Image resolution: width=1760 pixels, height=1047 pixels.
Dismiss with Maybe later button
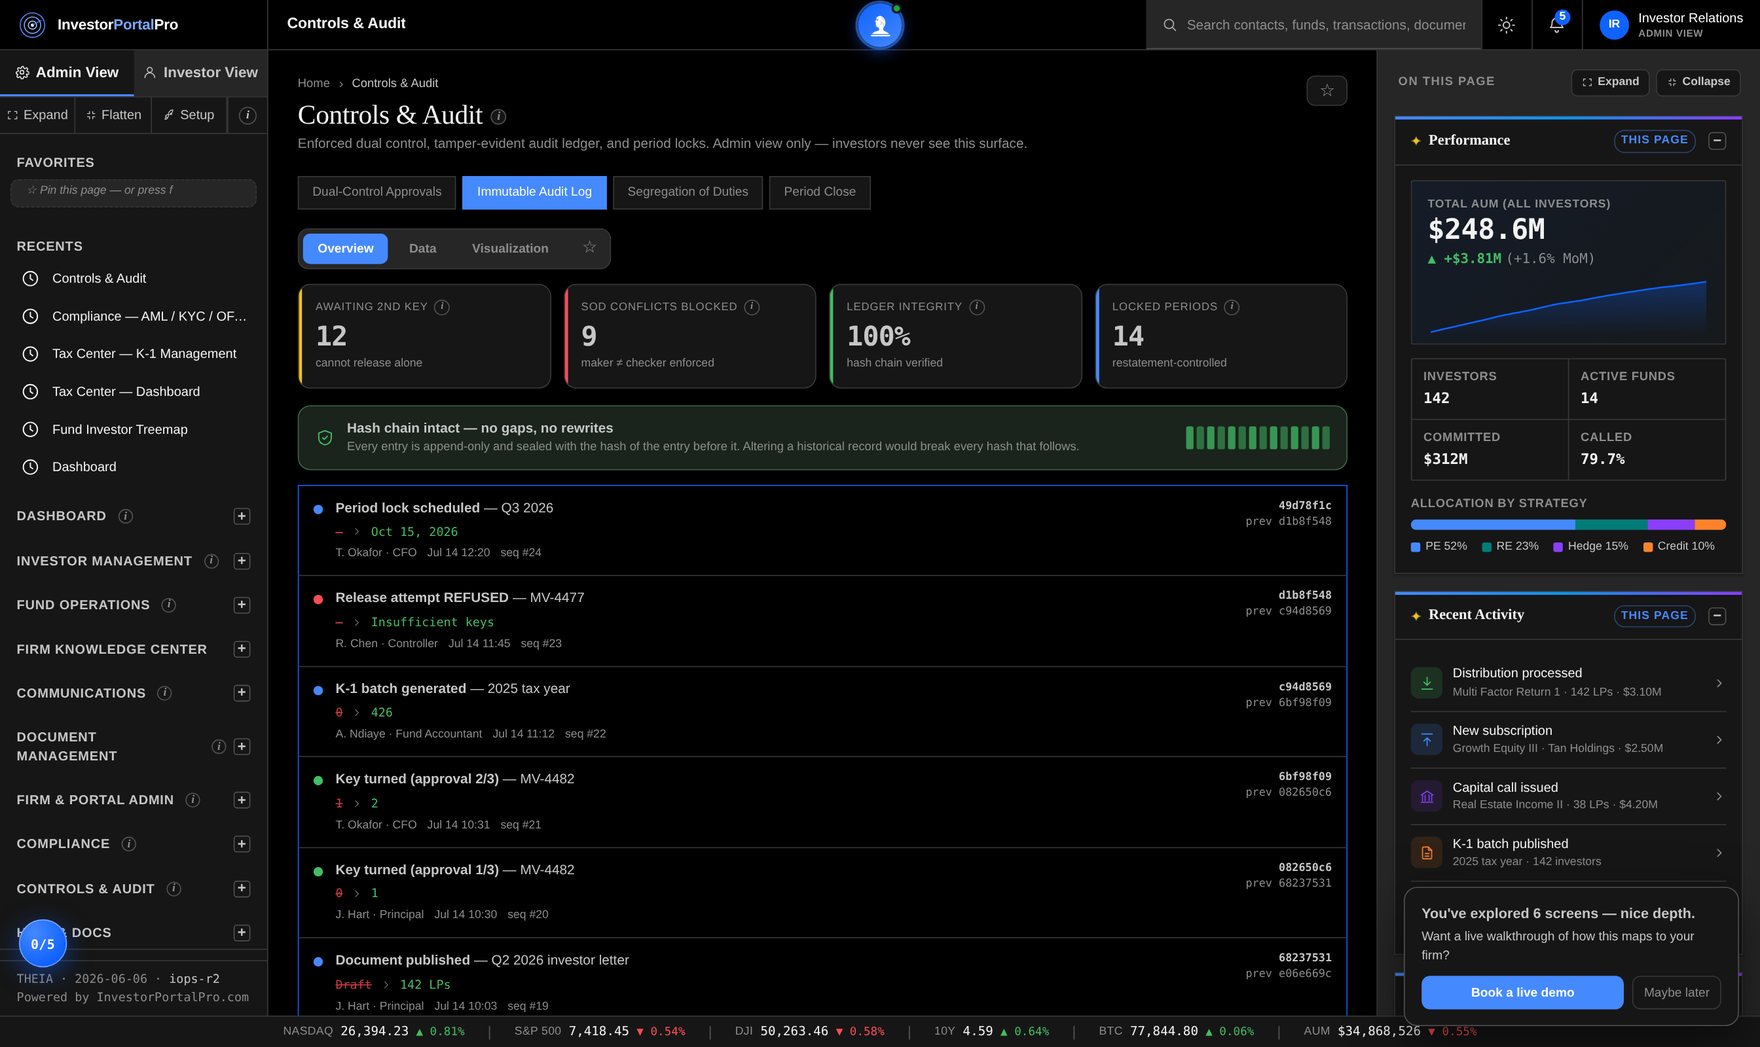[x=1676, y=992]
